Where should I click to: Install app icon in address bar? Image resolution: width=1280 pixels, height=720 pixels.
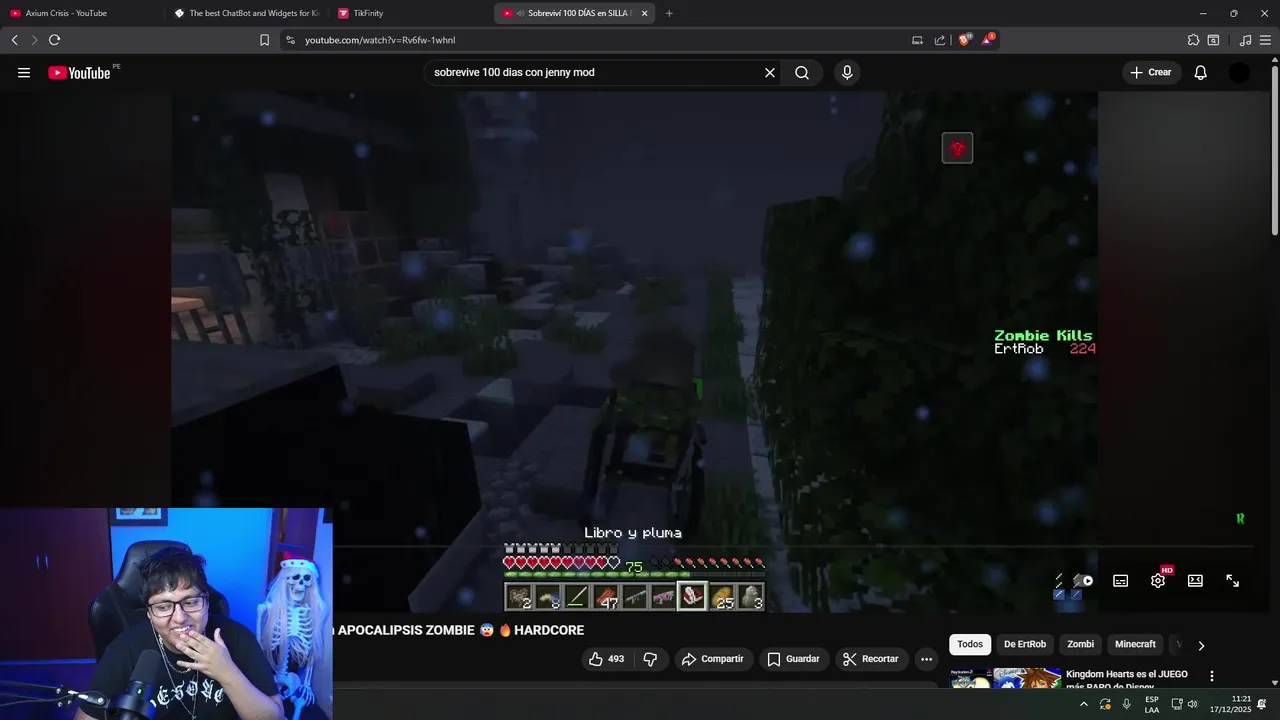click(x=917, y=40)
